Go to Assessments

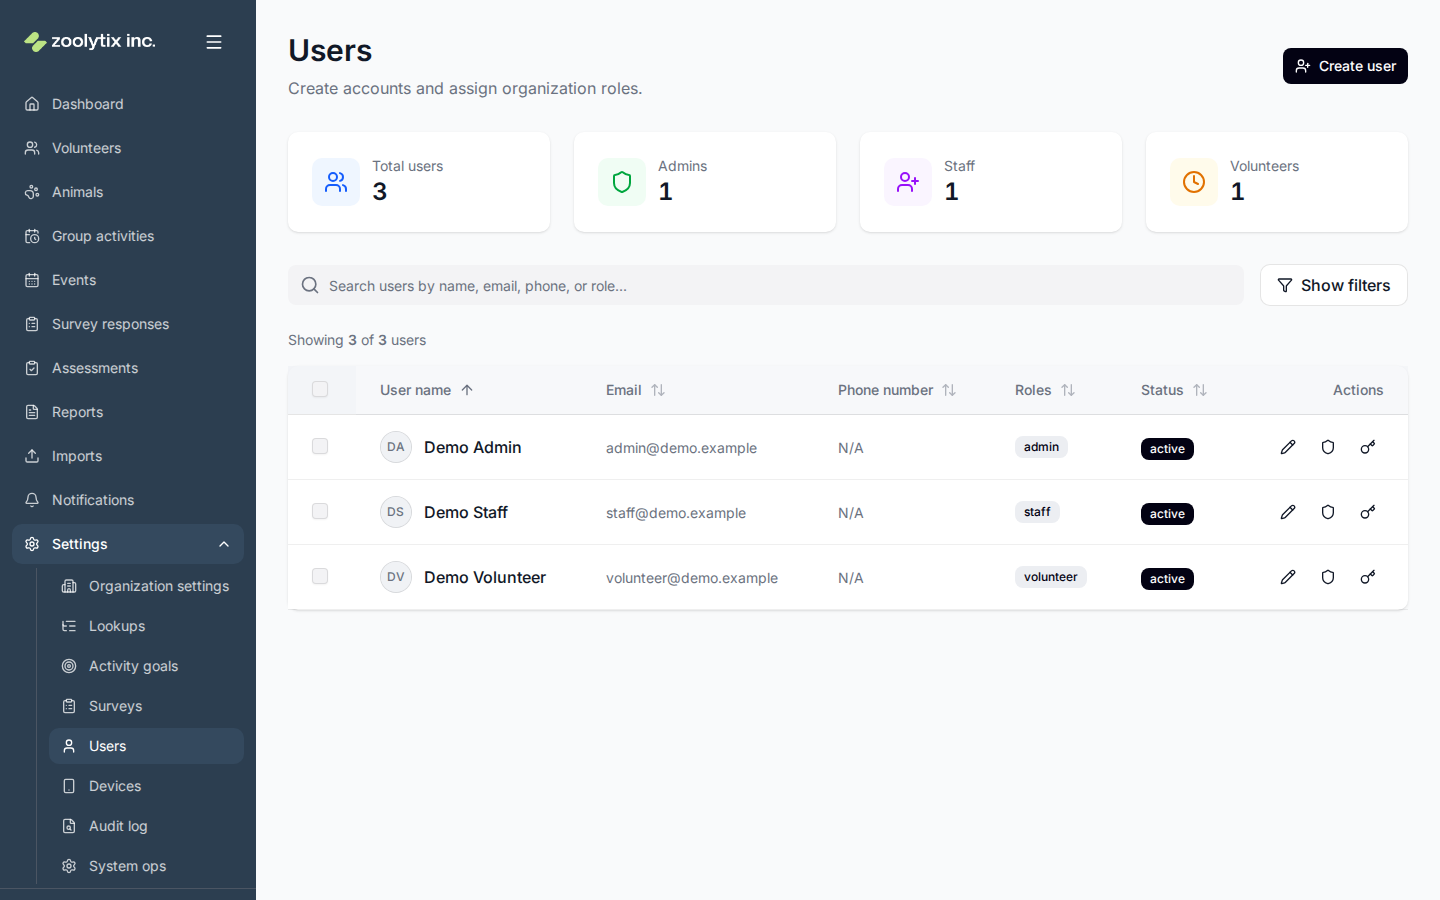point(128,368)
